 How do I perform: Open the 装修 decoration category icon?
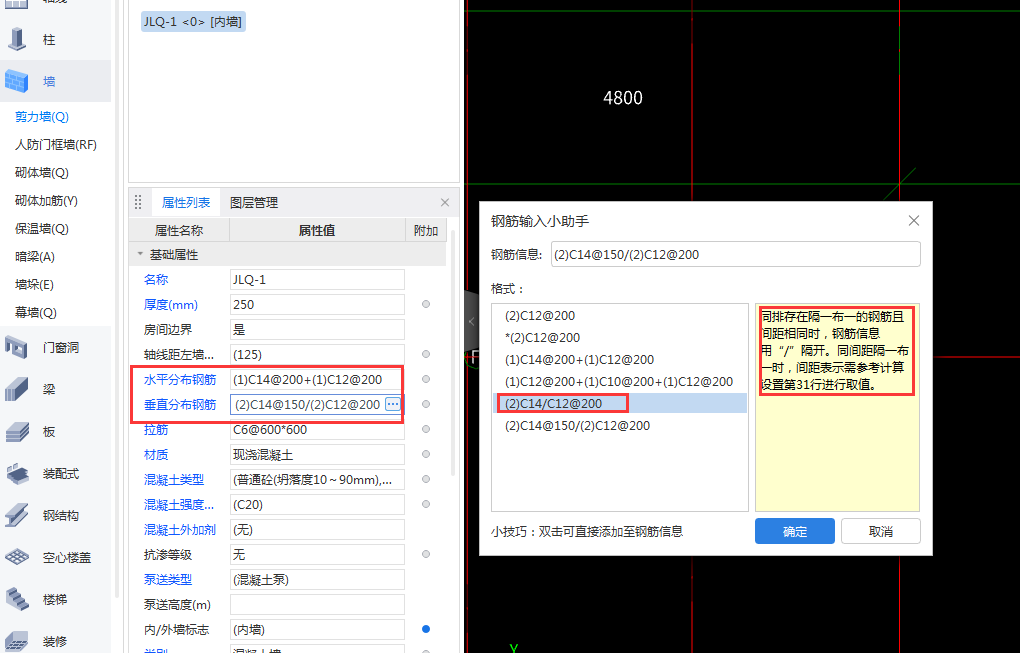17,641
